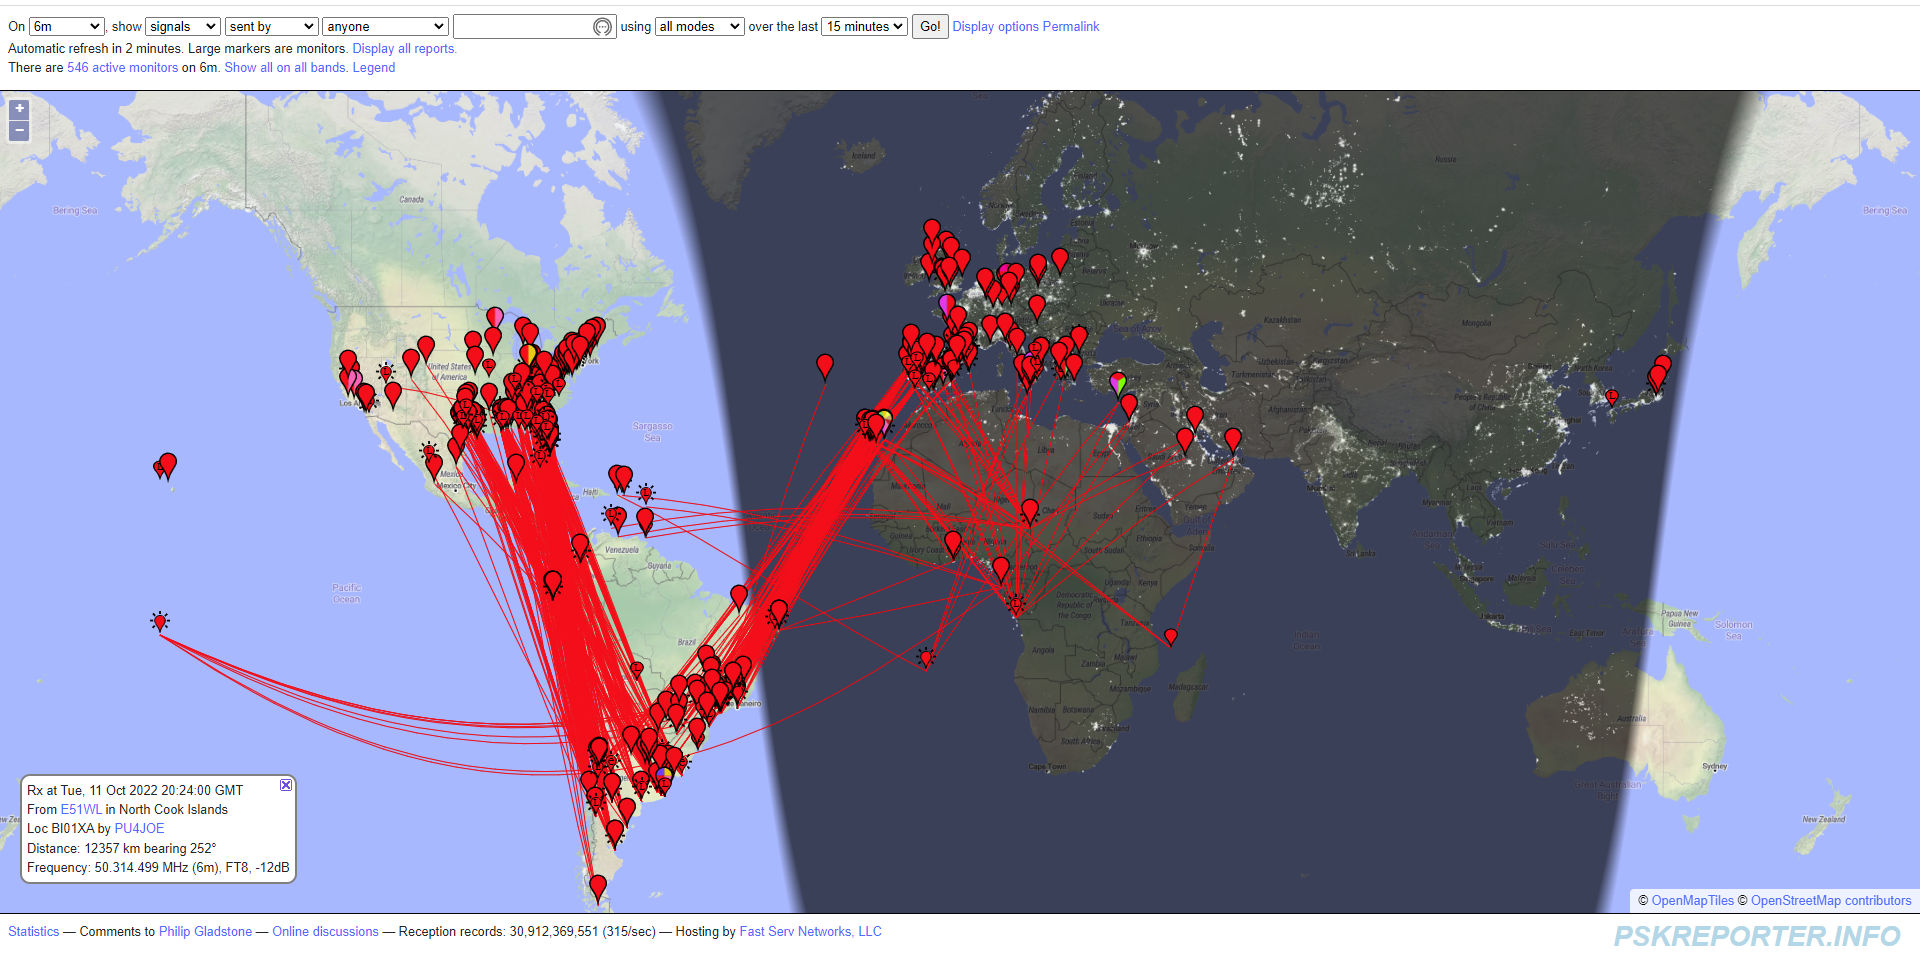Open Fast Serv Networks, LLC link
The width and height of the screenshot is (1920, 953).
(810, 931)
